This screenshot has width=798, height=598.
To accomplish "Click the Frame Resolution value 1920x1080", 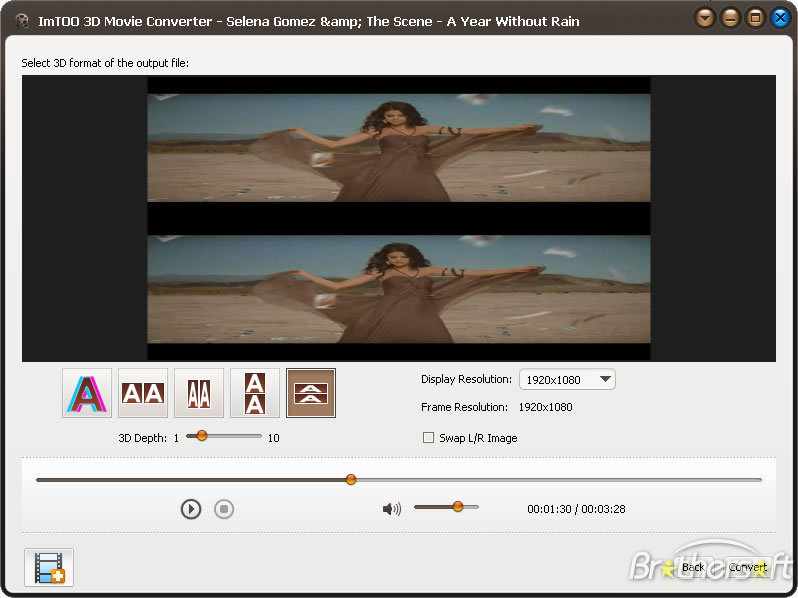I will click(545, 407).
